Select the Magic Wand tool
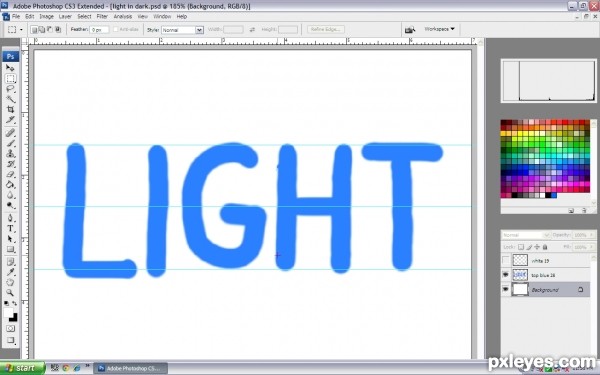Viewport: 600px width, 375px height. tap(10, 99)
